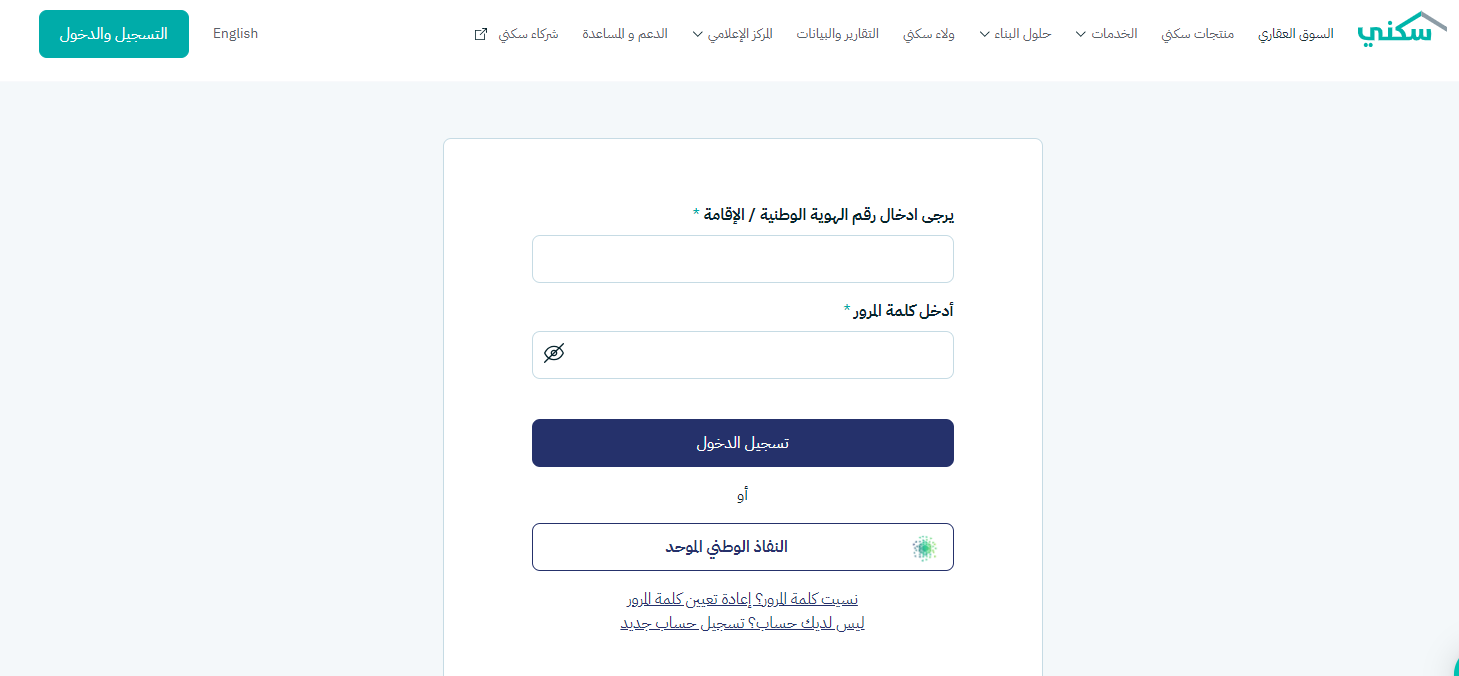Click the forgot password reset link

742,599
